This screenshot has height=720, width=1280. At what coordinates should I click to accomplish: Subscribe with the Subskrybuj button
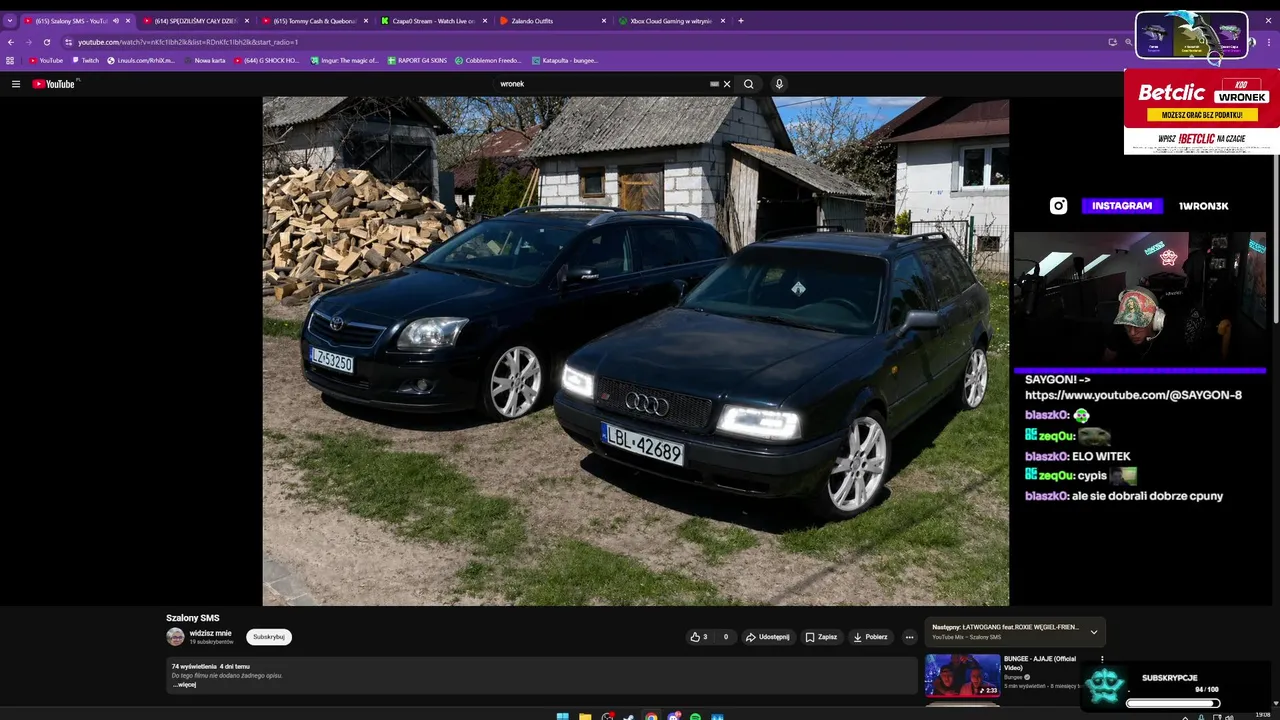(269, 637)
